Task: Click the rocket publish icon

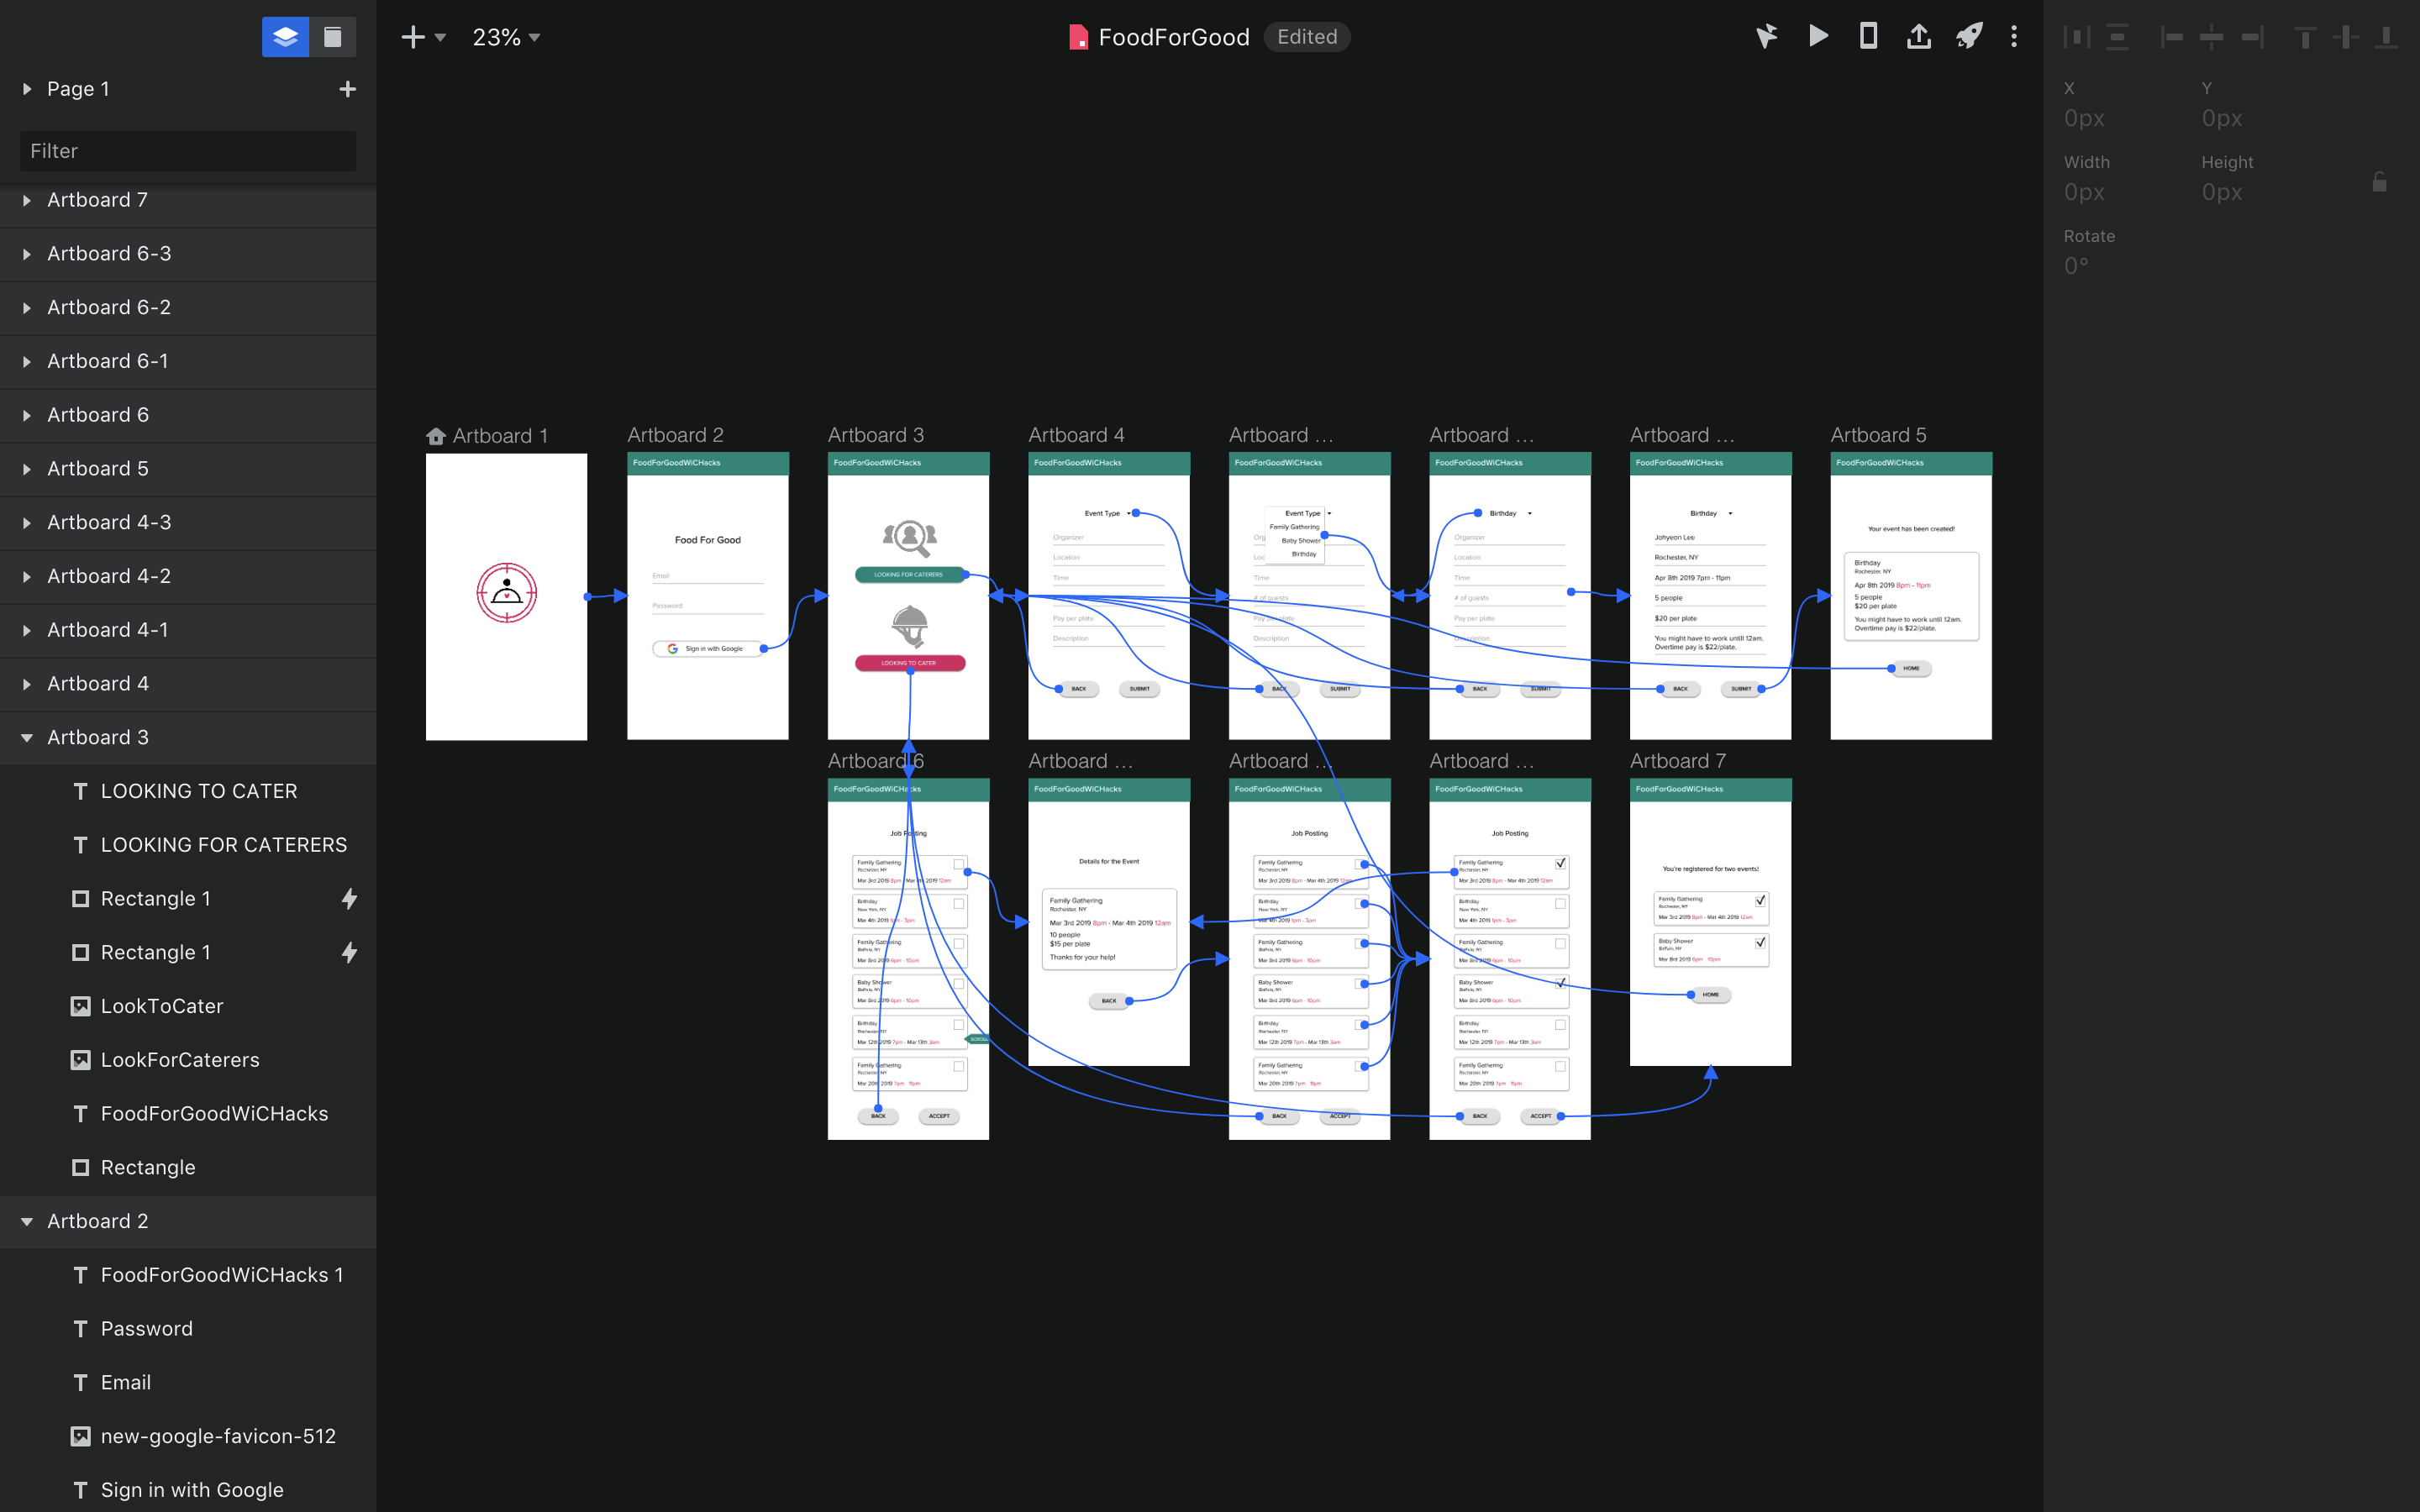Action: [x=1968, y=37]
